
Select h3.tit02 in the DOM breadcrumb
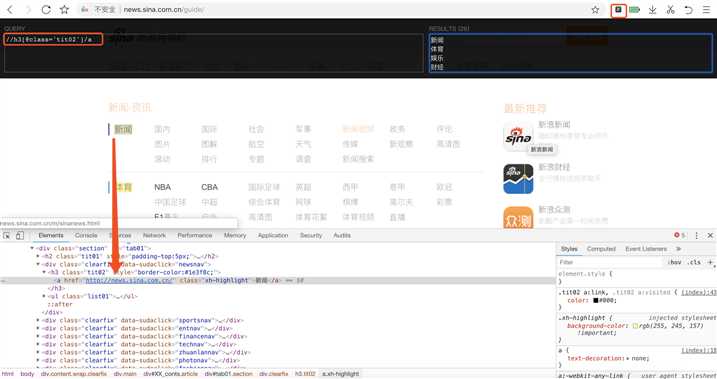(305, 374)
